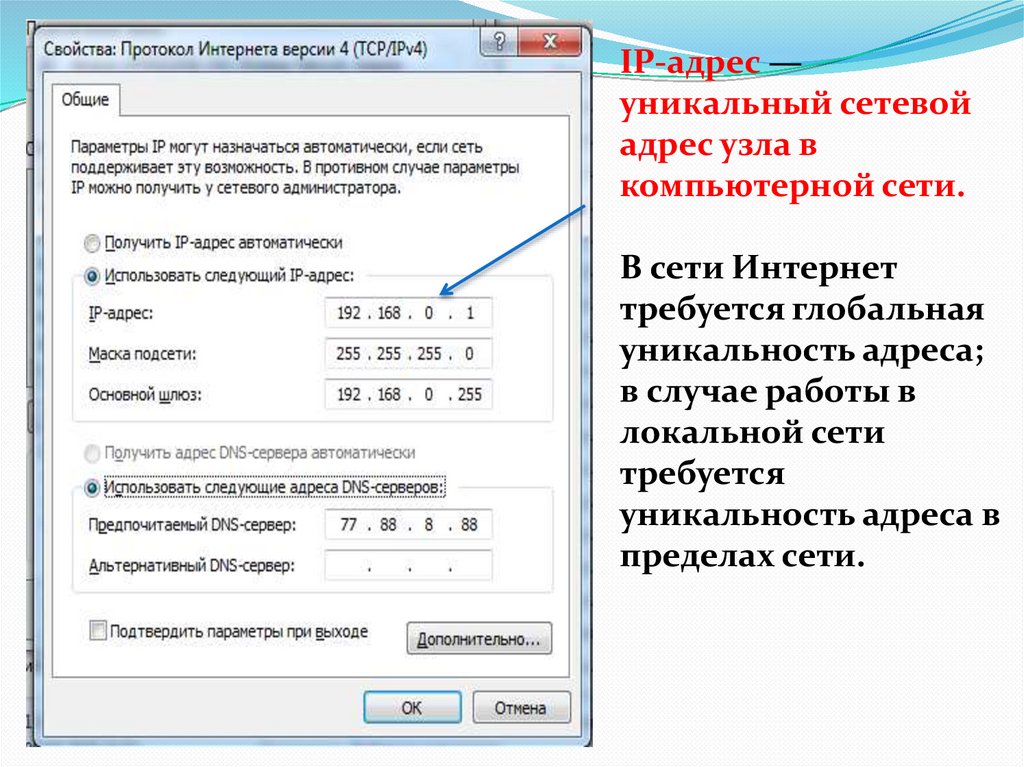This screenshot has height=767, width=1024.
Task: Confirm settings with the OK button
Action: click(412, 707)
